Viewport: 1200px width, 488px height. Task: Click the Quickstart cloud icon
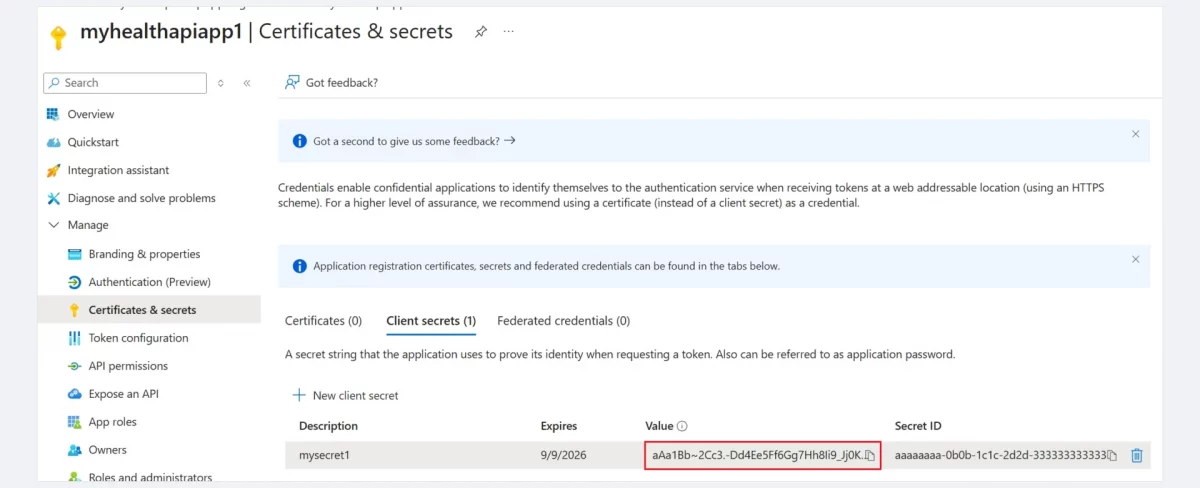click(54, 142)
